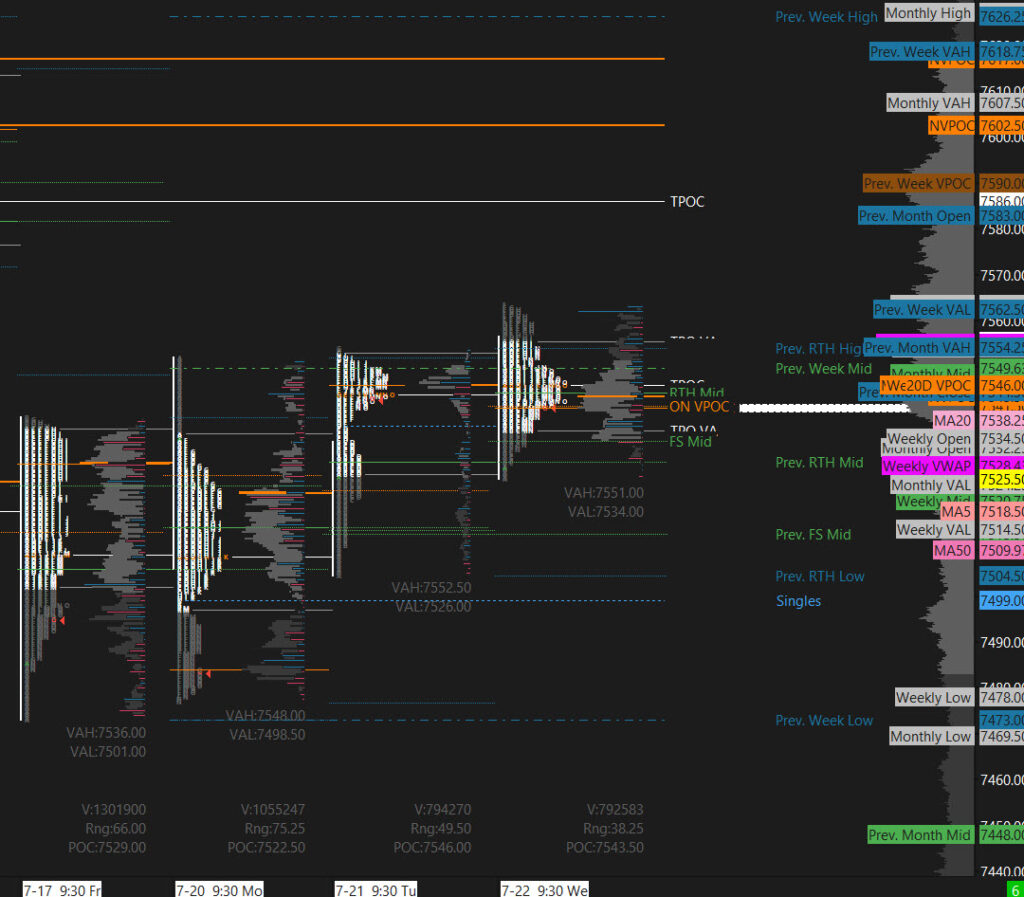Click the white 7586.00 price tag
The width and height of the screenshot is (1024, 897).
1001,201
